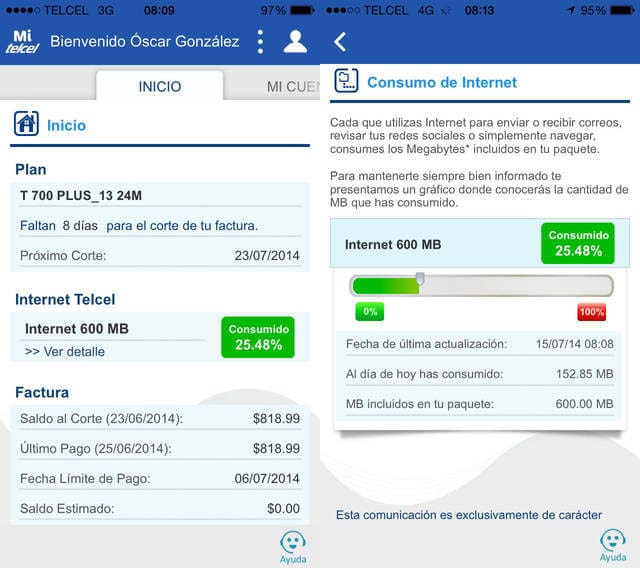Click the Inicio house icon
This screenshot has height=568, width=640.
tap(26, 123)
